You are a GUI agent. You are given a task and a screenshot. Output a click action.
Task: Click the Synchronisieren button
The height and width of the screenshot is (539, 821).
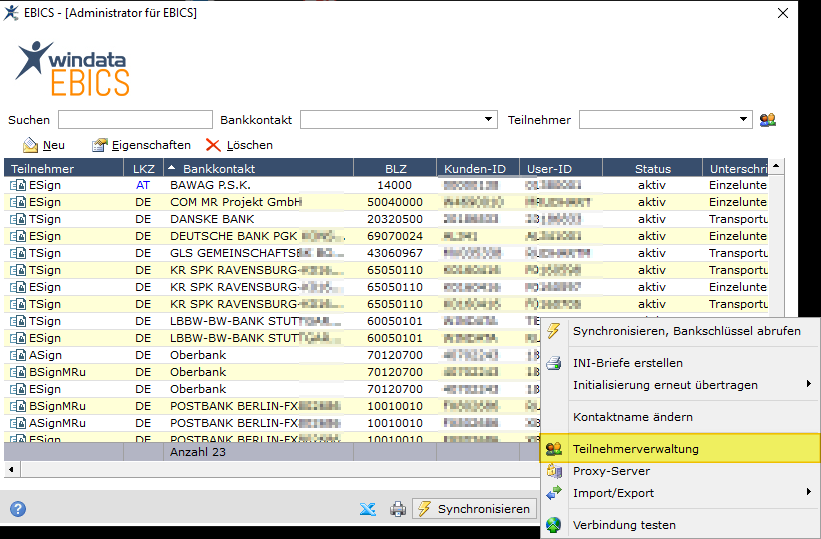pos(474,509)
